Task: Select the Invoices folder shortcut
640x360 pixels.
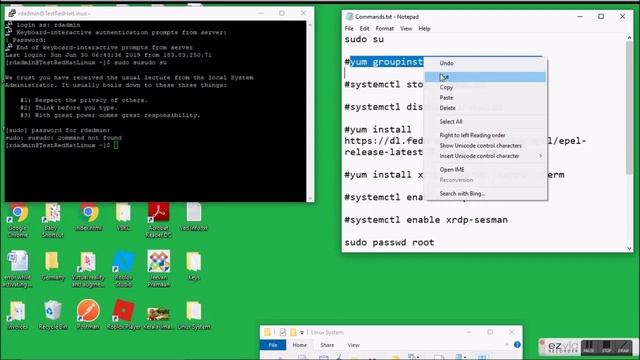Action: pos(18,316)
